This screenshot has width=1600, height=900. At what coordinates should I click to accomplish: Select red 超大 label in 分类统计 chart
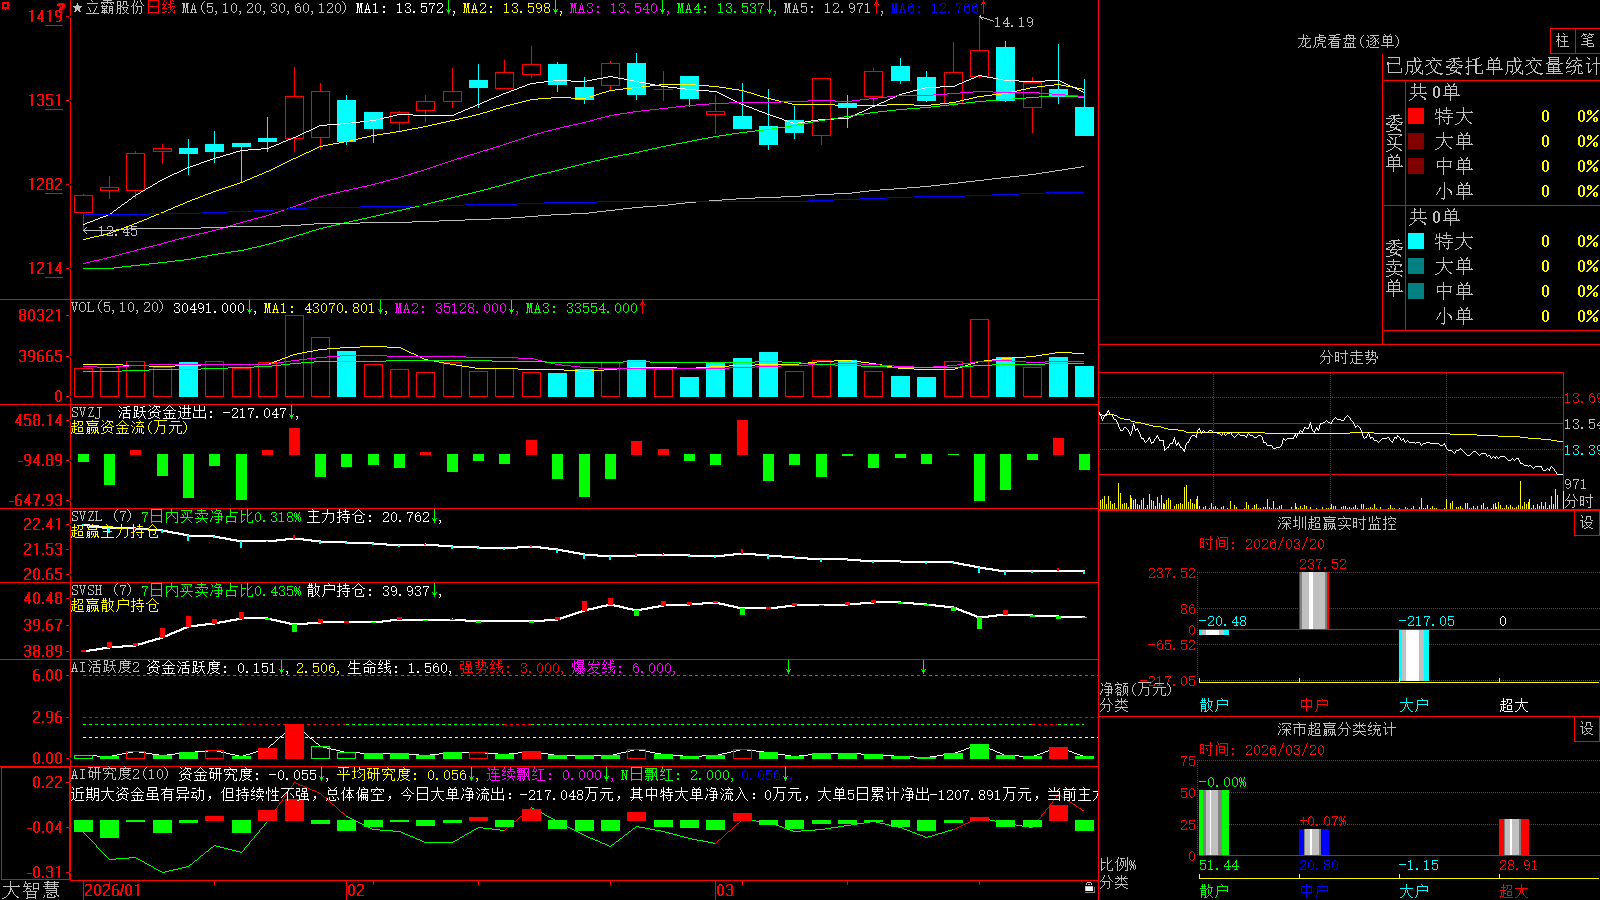(x=1514, y=891)
